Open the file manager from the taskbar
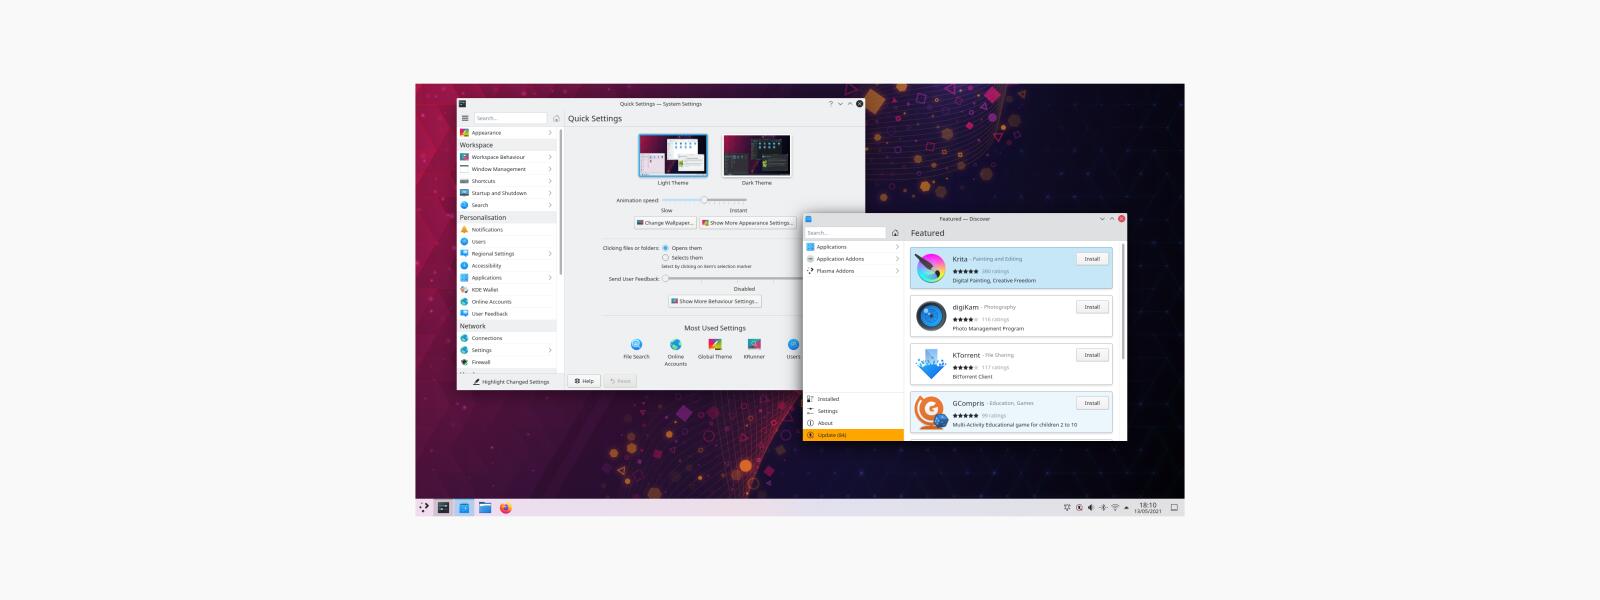The width and height of the screenshot is (1600, 600). [485, 508]
